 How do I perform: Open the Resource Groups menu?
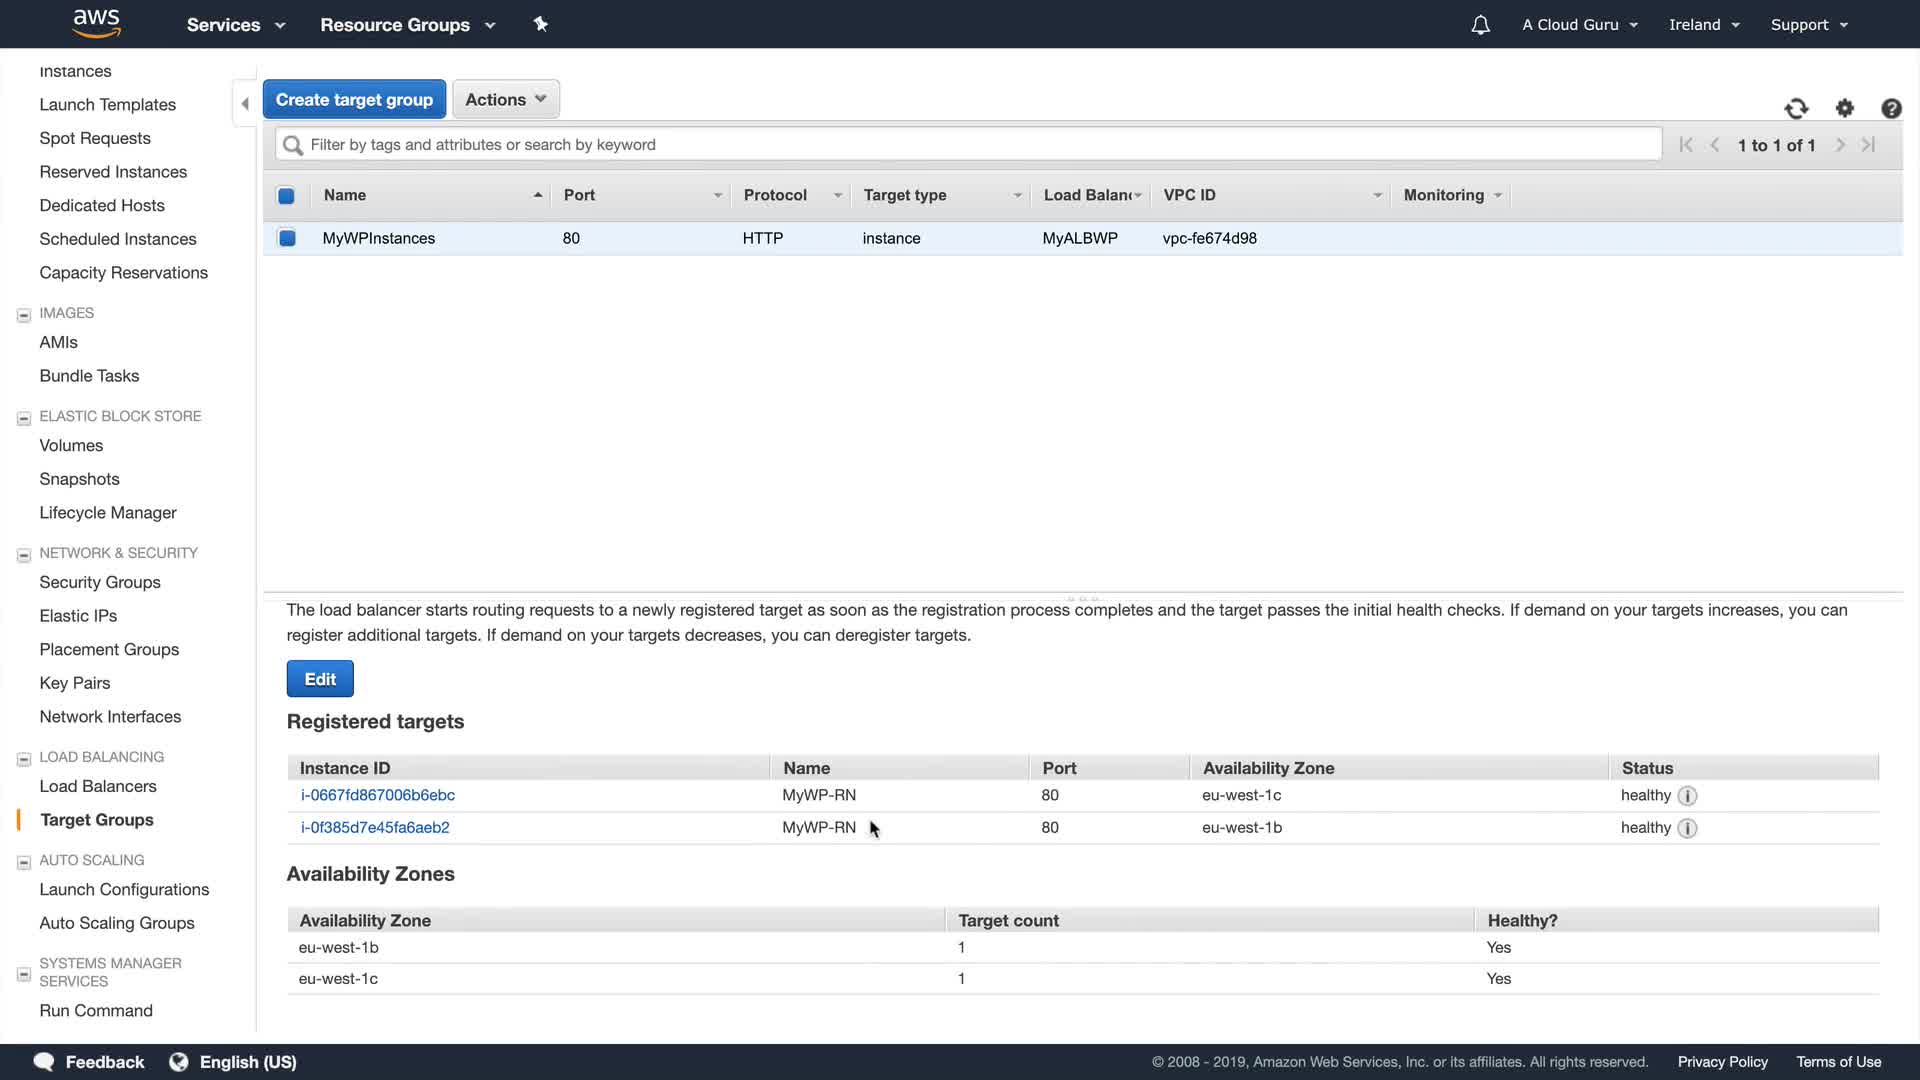[x=407, y=25]
